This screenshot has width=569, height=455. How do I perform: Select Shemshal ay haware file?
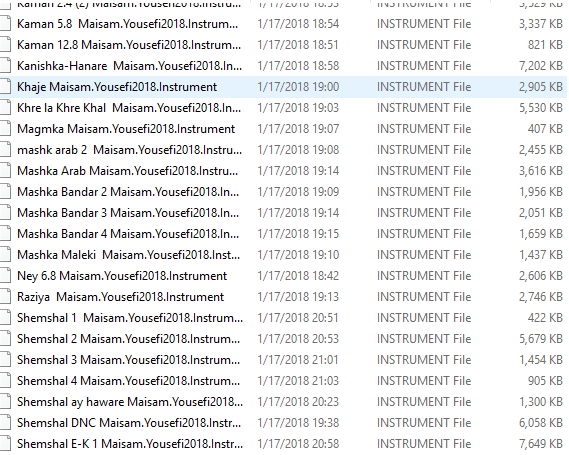(130, 402)
